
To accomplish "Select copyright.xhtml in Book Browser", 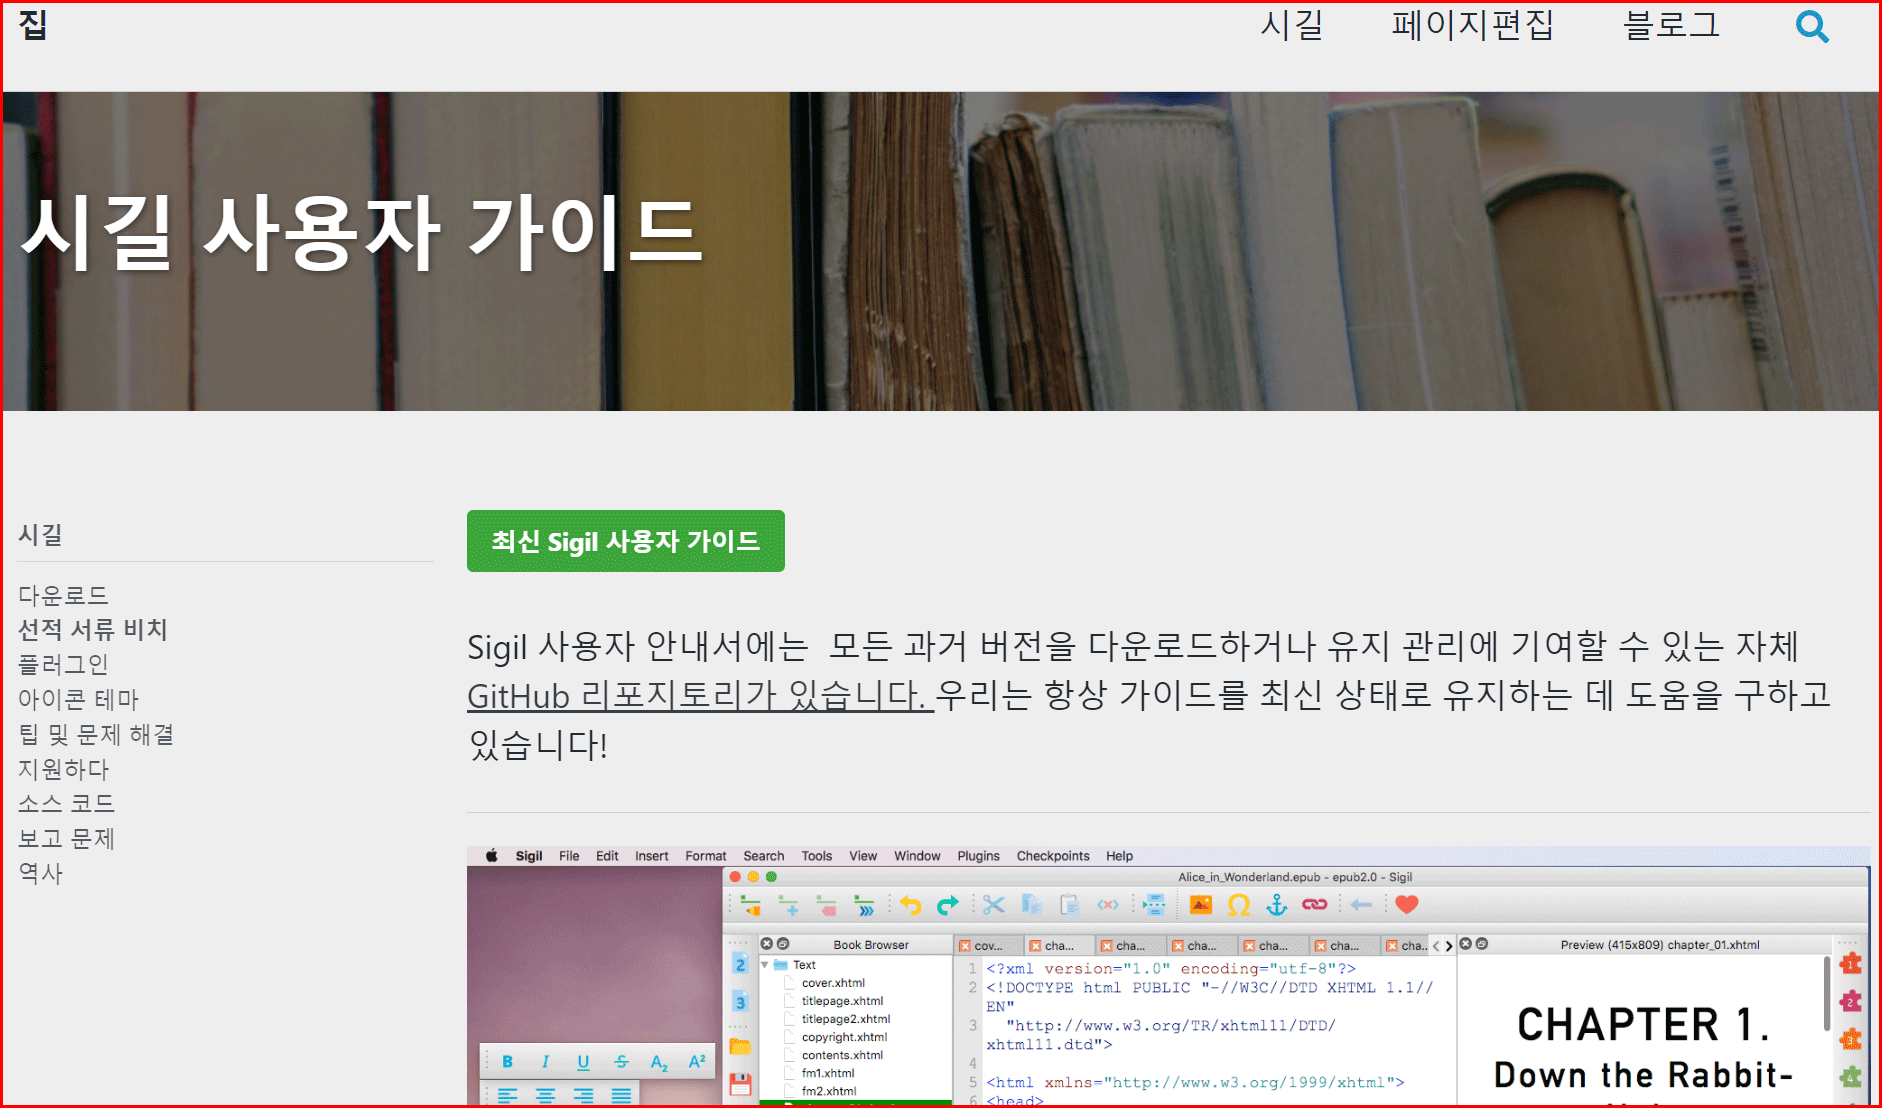I will (844, 1037).
